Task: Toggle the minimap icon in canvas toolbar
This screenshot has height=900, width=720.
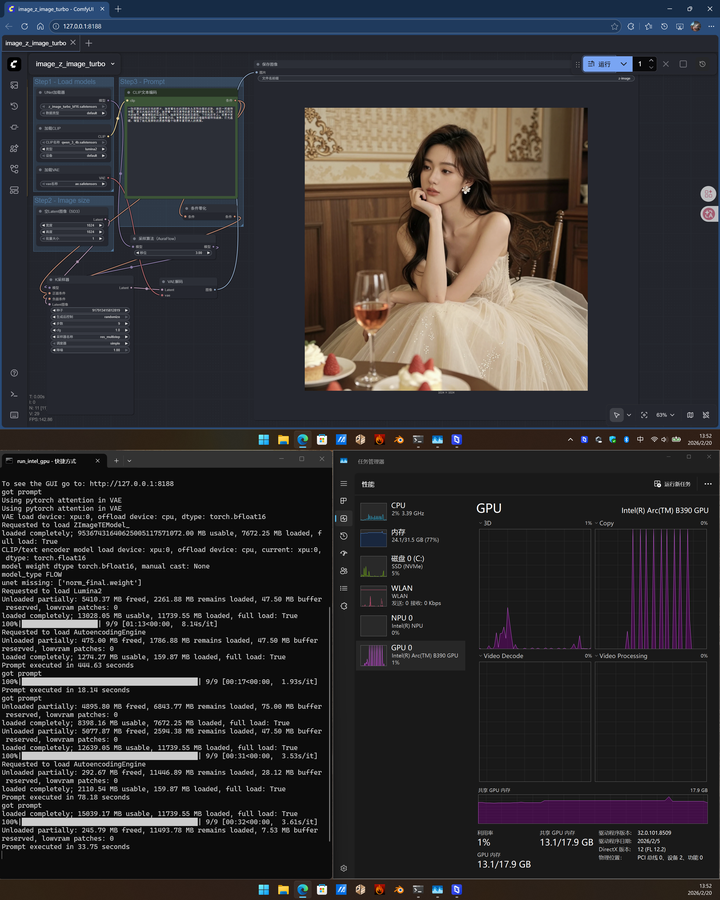Action: point(690,414)
